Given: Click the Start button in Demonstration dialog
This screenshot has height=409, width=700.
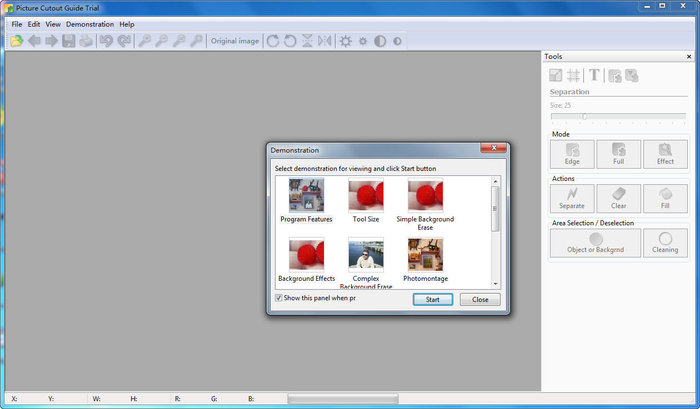Looking at the screenshot, I should [x=433, y=300].
